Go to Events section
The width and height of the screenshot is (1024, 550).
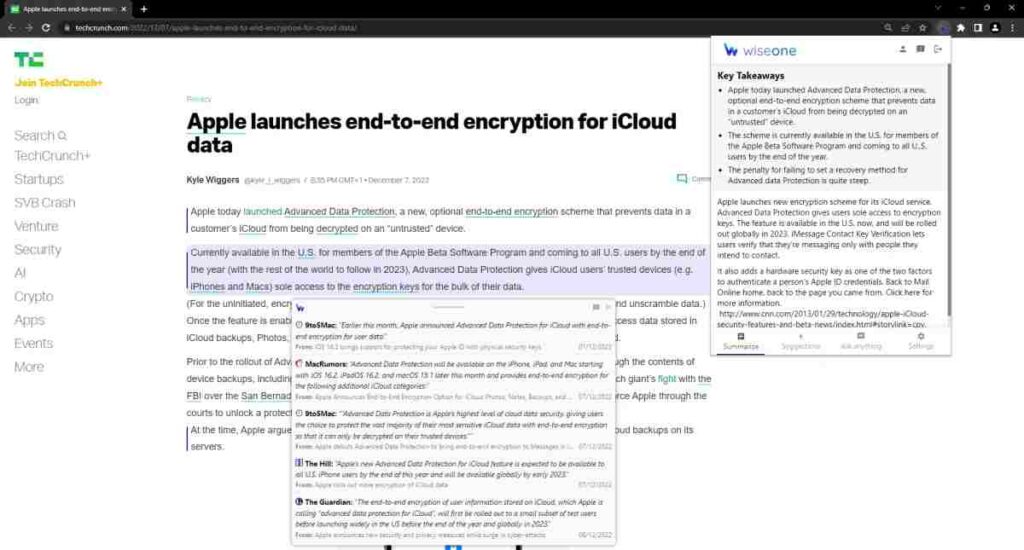[x=33, y=343]
